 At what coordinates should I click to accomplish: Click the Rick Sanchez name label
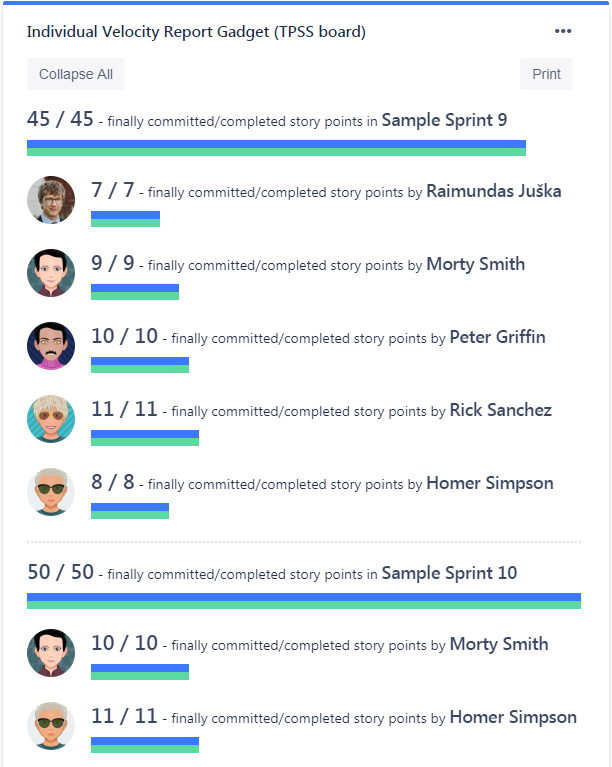tap(501, 410)
